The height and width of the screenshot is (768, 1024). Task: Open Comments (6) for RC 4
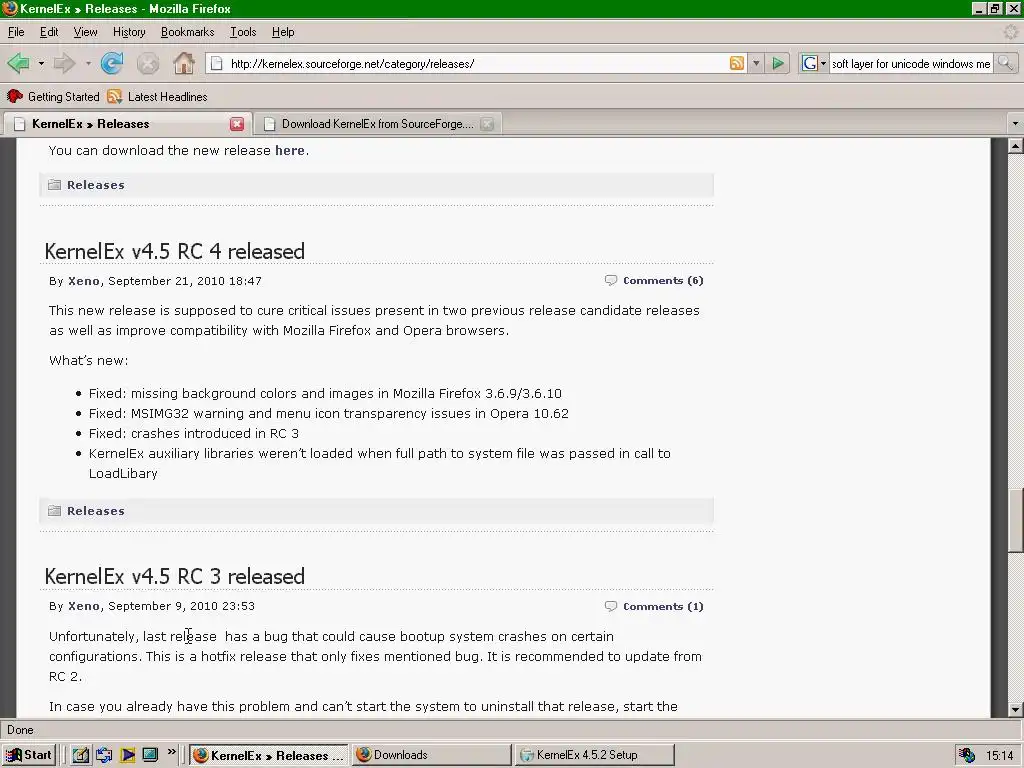point(663,280)
